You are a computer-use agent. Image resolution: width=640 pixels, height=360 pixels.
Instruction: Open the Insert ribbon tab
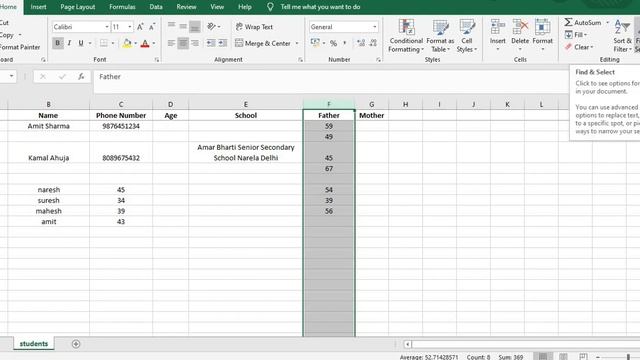click(x=38, y=7)
